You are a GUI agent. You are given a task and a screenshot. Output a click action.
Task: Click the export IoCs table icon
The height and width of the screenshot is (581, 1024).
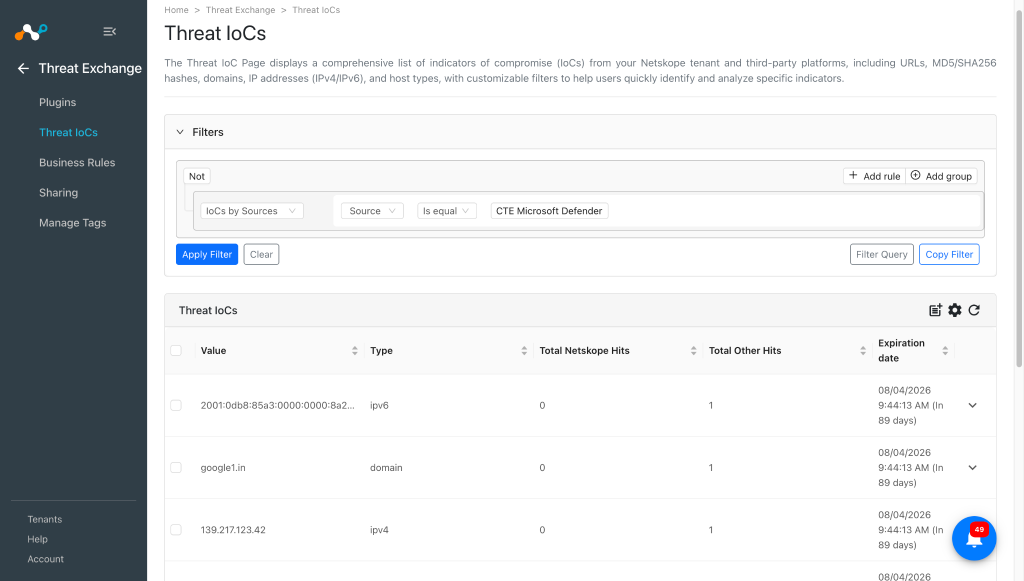pyautogui.click(x=935, y=310)
